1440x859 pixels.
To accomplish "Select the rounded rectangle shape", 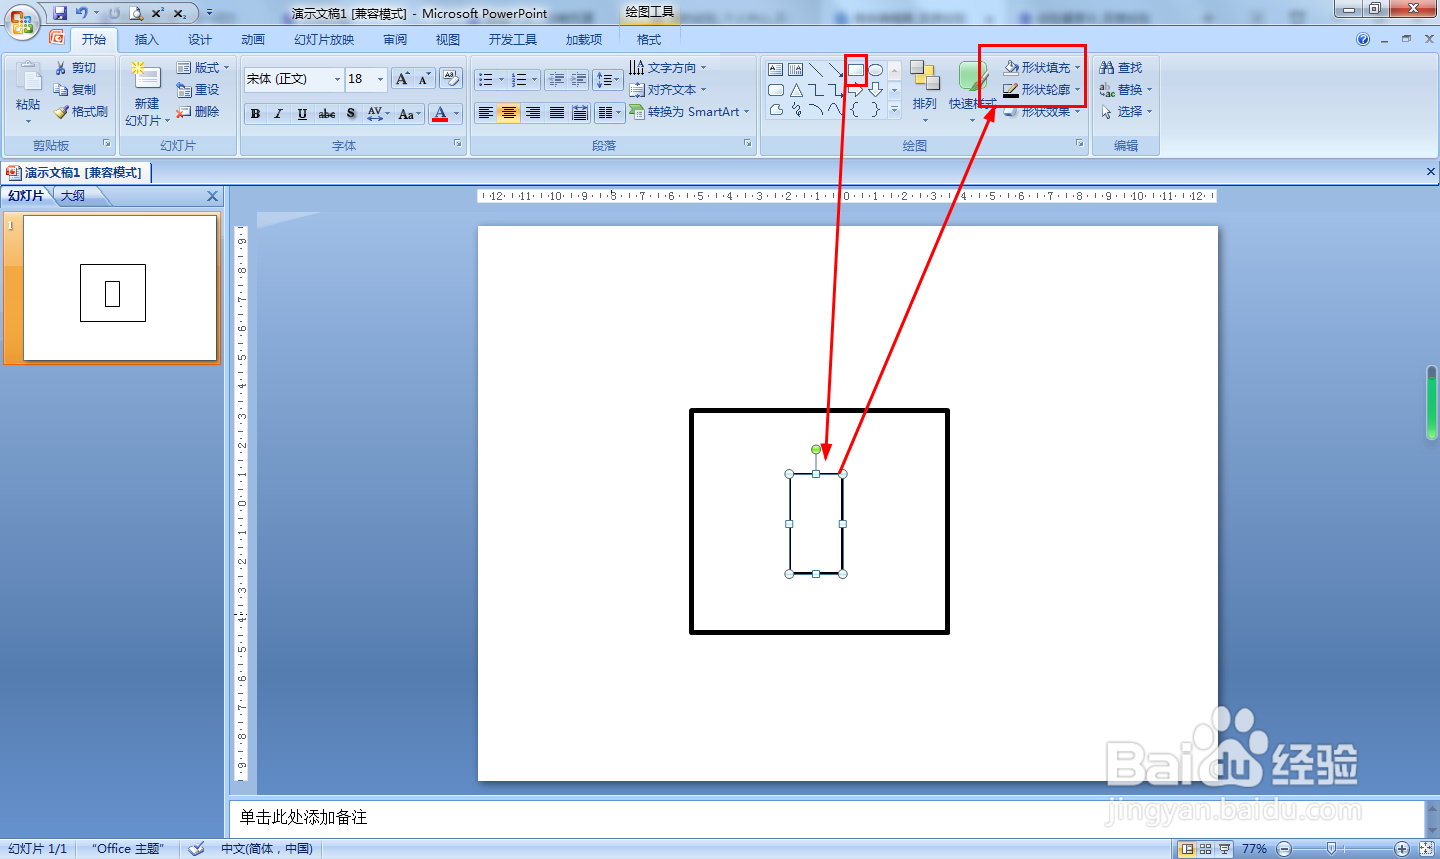I will click(x=776, y=90).
